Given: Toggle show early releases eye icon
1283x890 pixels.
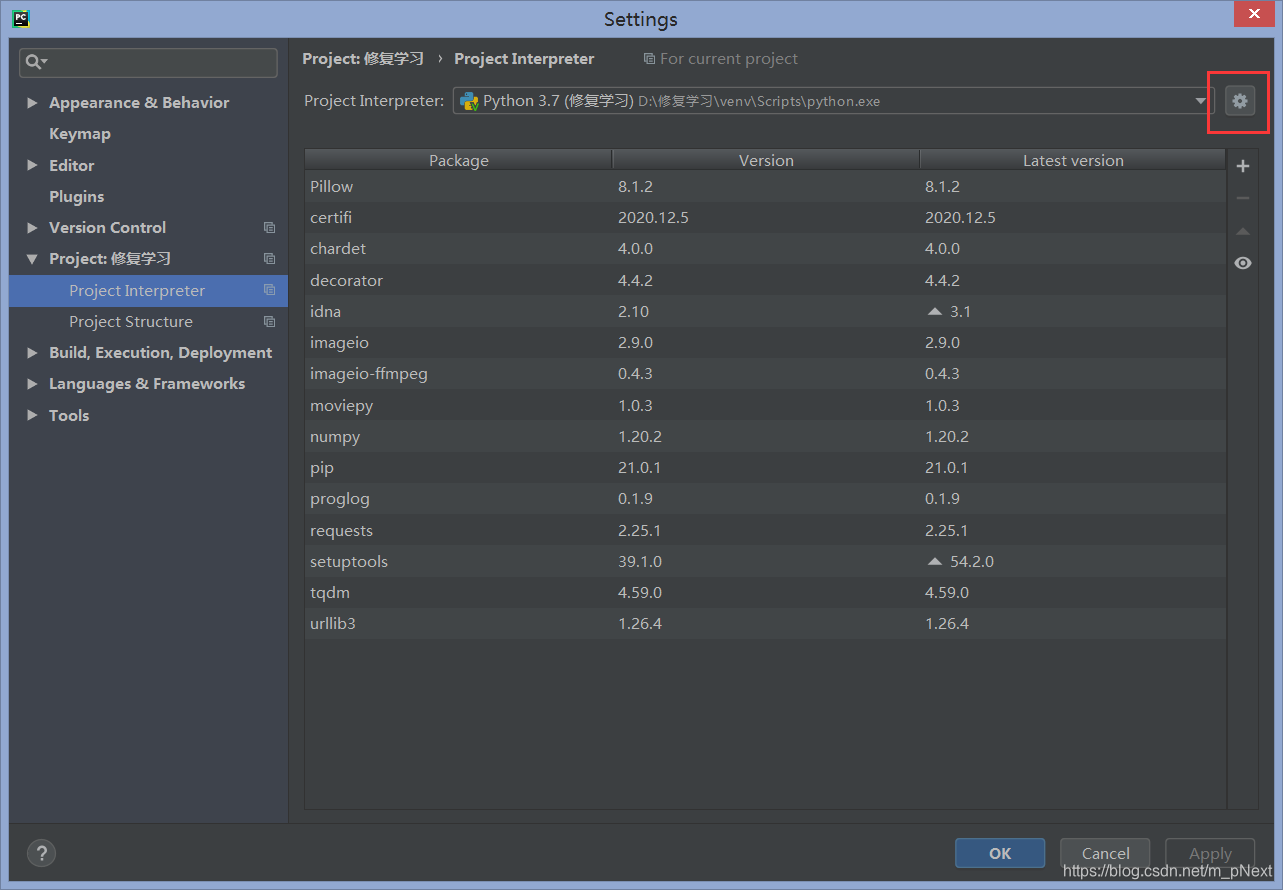Looking at the screenshot, I should [1243, 263].
